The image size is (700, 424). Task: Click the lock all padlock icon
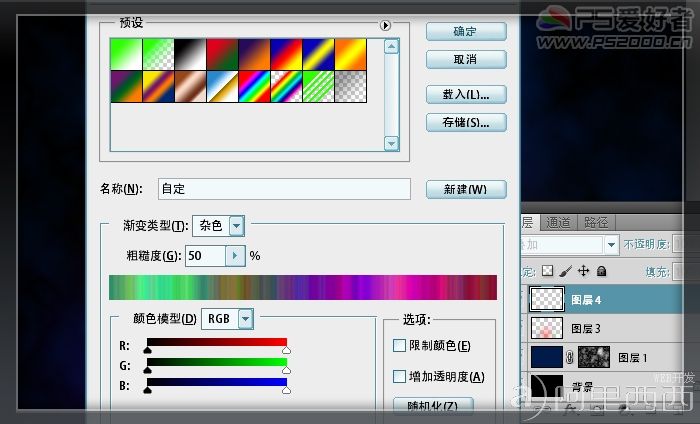602,271
